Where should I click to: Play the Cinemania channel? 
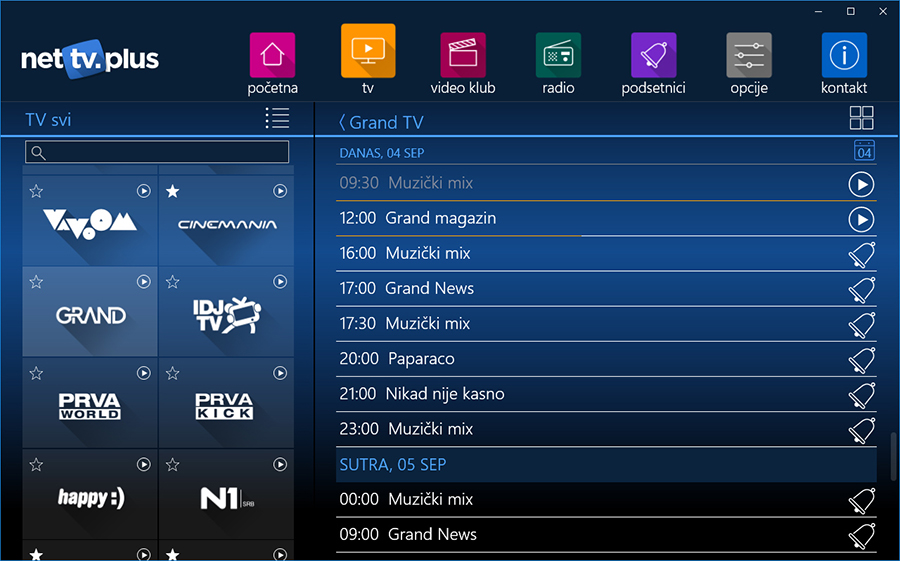tap(280, 191)
